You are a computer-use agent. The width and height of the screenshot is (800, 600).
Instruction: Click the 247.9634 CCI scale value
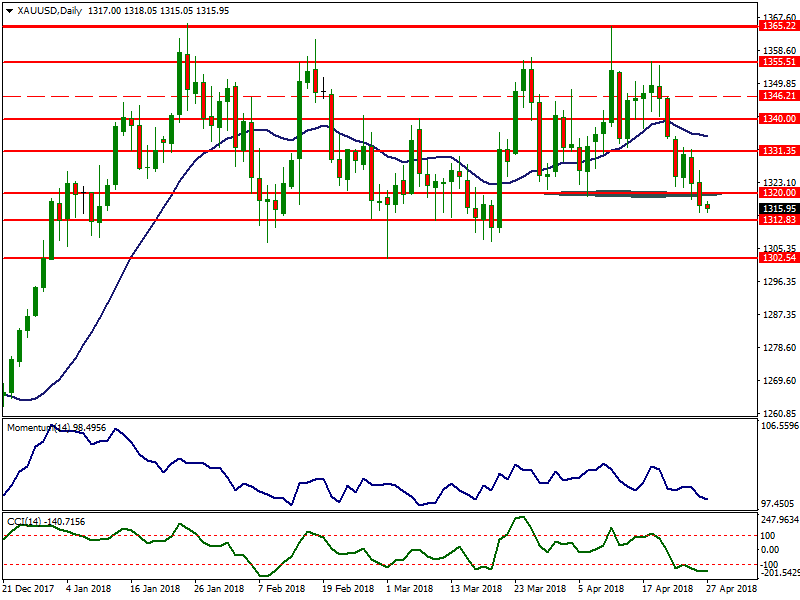[x=778, y=520]
